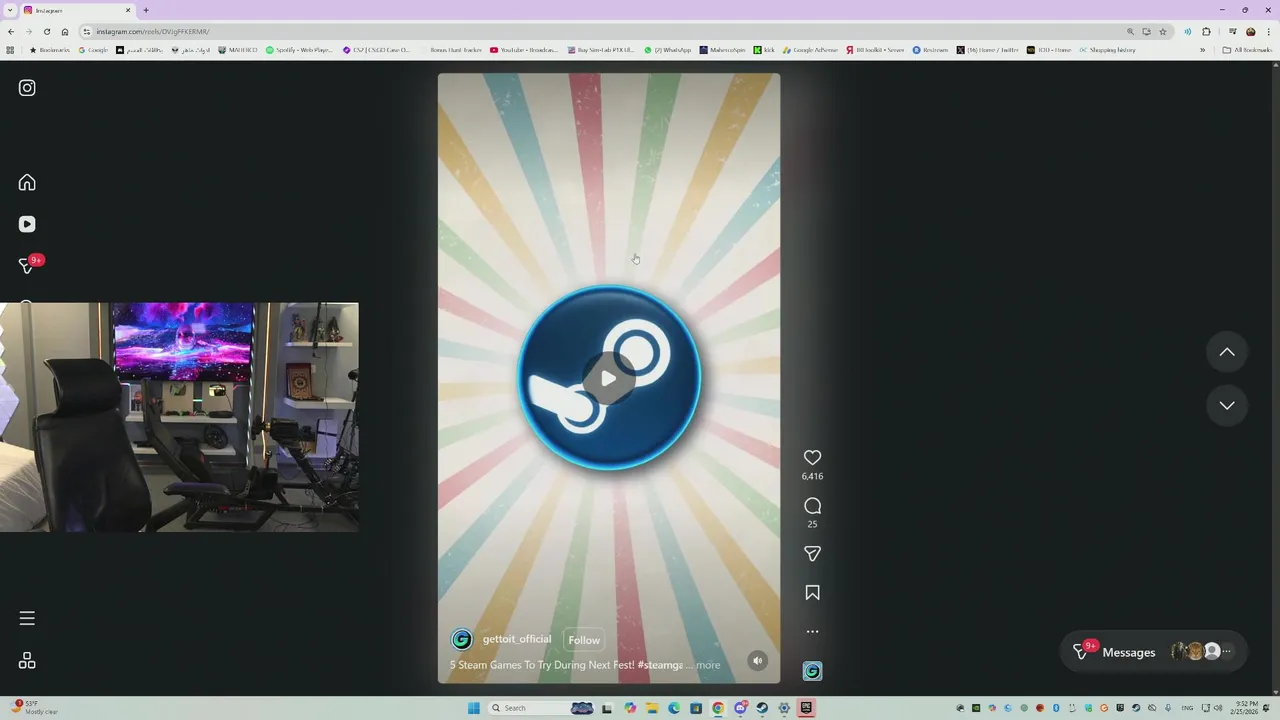Open a new Chrome tab
Image resolution: width=1280 pixels, height=720 pixels.
[x=146, y=10]
